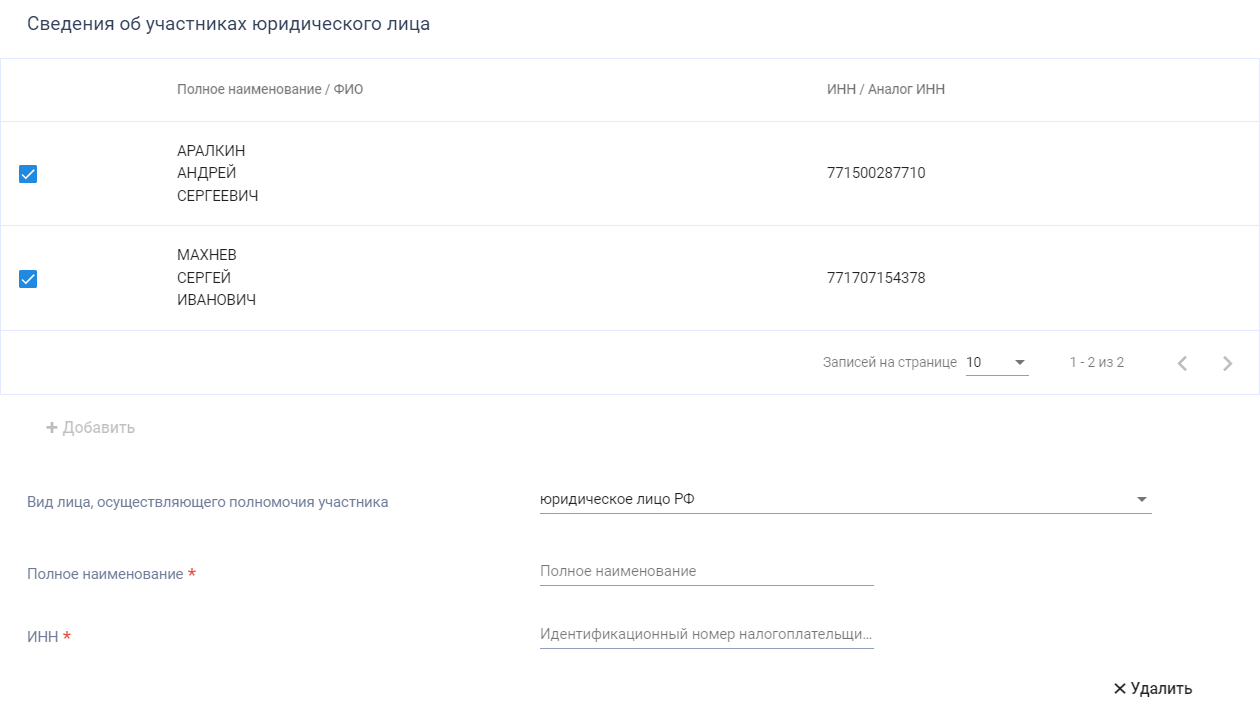This screenshot has width=1260, height=716.
Task: Go to previous page with left chevron
Action: pyautogui.click(x=1182, y=363)
